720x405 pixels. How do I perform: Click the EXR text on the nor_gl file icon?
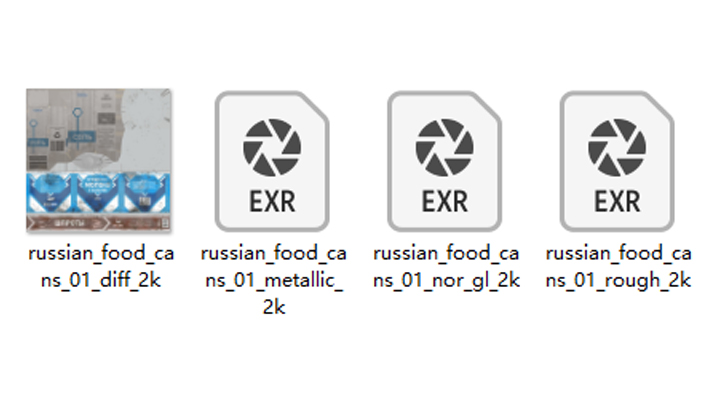click(444, 202)
